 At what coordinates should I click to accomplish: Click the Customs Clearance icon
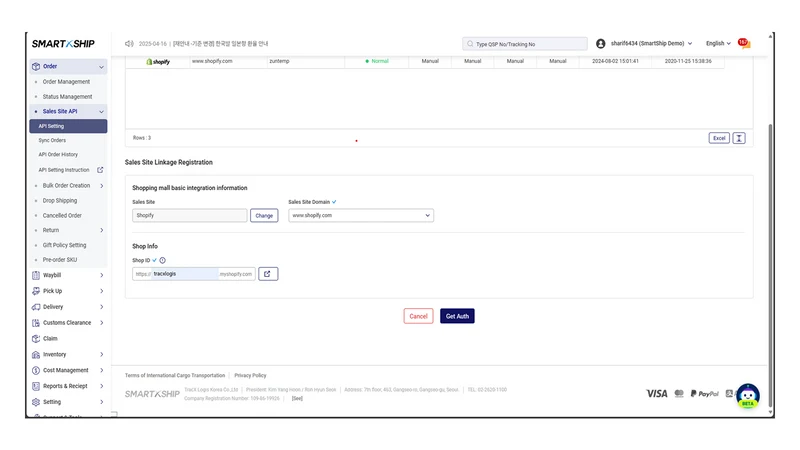tap(36, 323)
